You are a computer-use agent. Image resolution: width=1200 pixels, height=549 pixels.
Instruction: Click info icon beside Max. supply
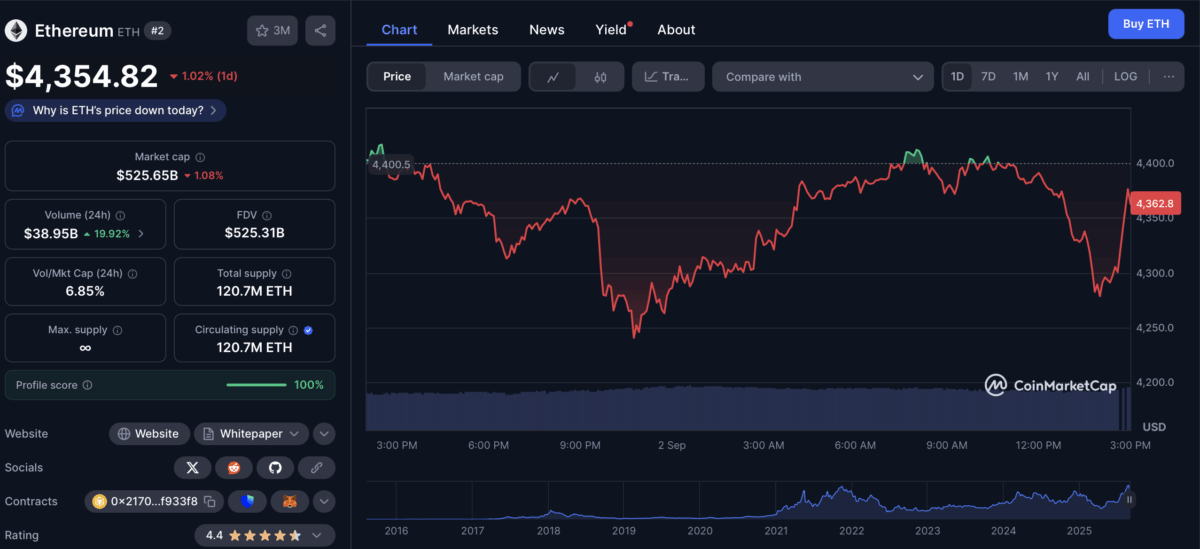(117, 330)
